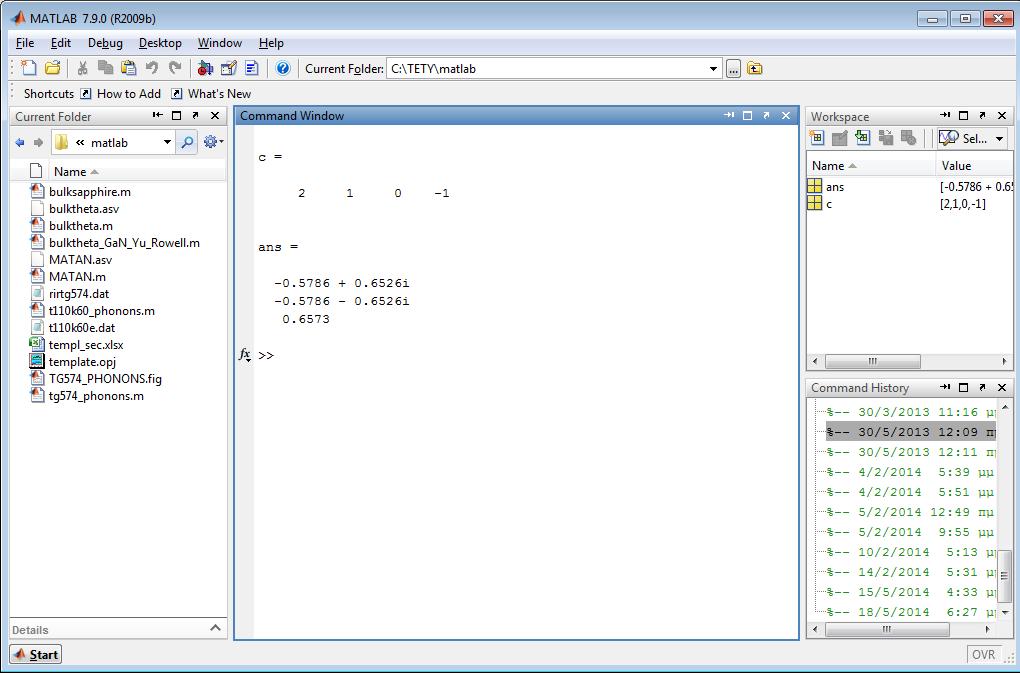The image size is (1020, 673).
Task: Expand Current Folder path dropdown
Action: [713, 68]
